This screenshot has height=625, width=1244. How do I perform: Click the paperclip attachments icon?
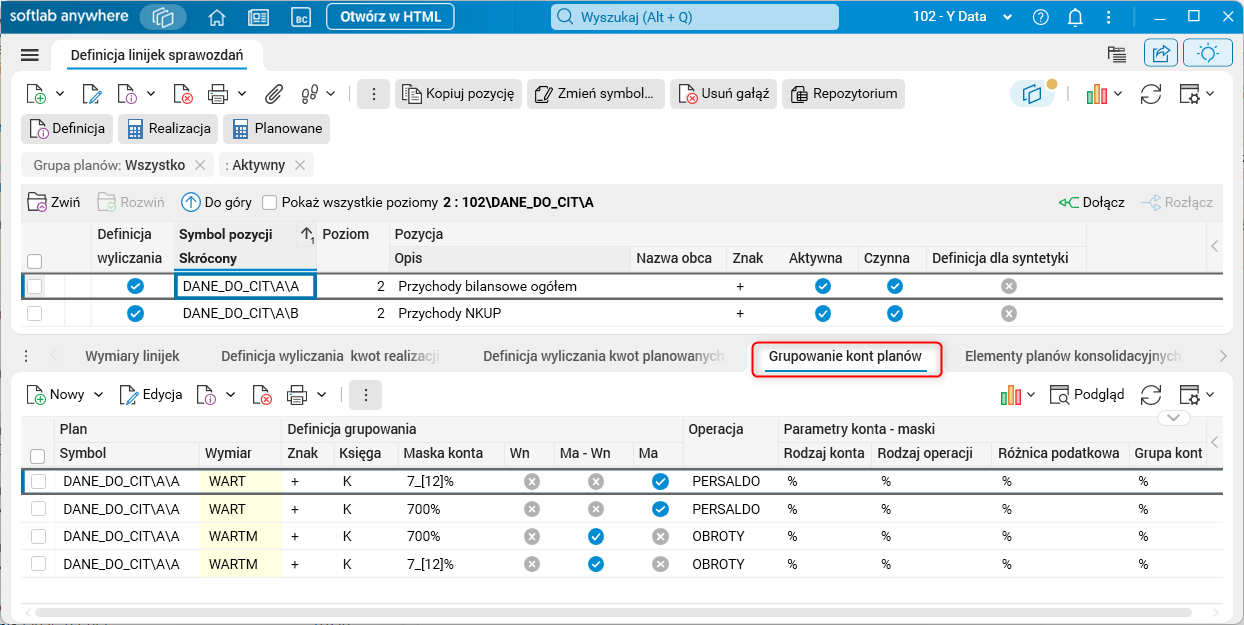[273, 94]
